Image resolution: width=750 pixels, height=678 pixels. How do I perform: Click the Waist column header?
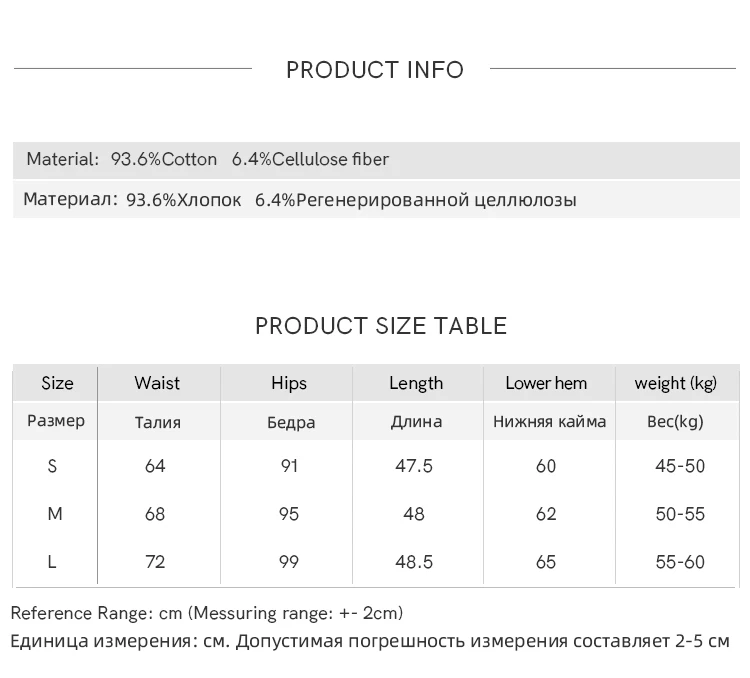point(157,383)
